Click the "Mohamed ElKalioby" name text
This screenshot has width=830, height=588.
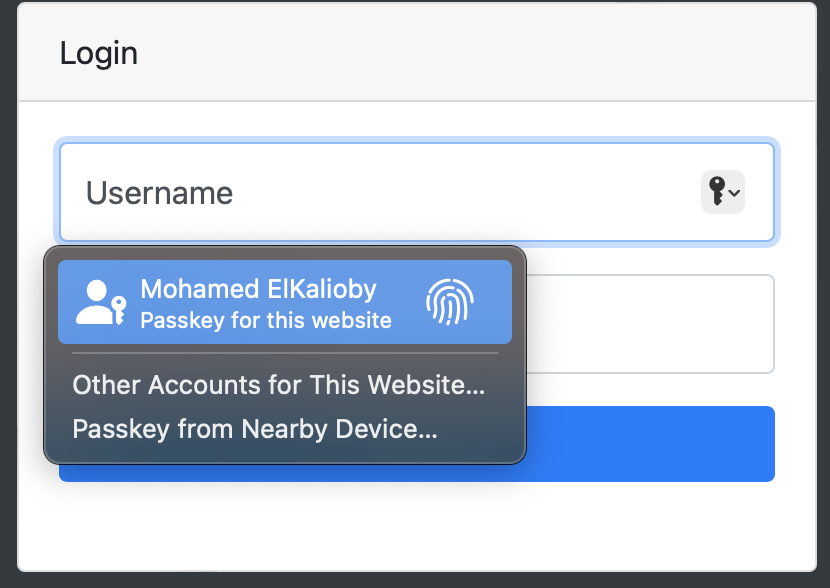[x=258, y=289]
